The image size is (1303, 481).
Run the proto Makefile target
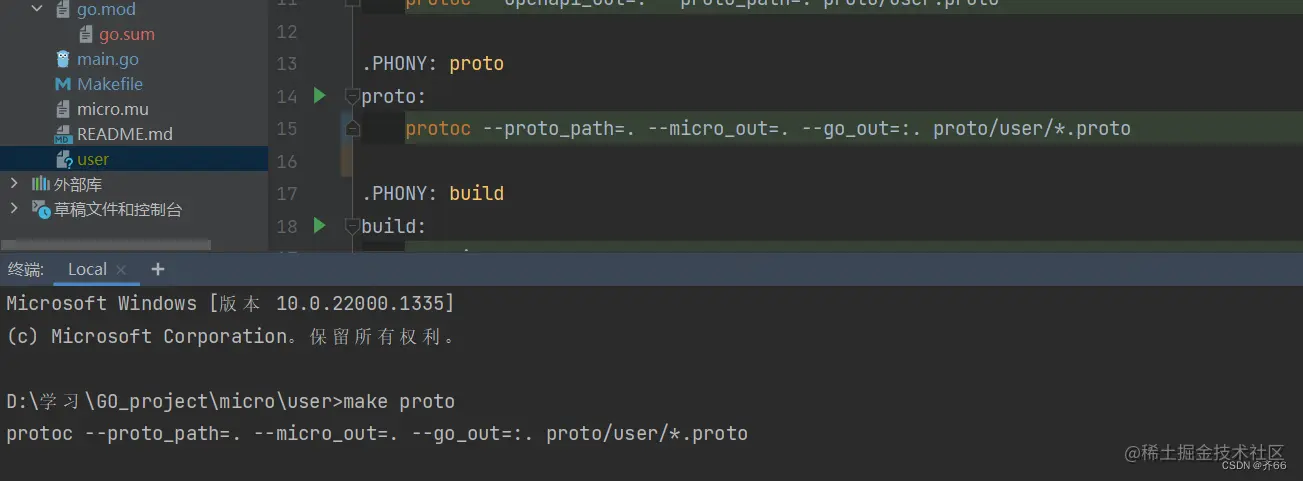[x=319, y=96]
